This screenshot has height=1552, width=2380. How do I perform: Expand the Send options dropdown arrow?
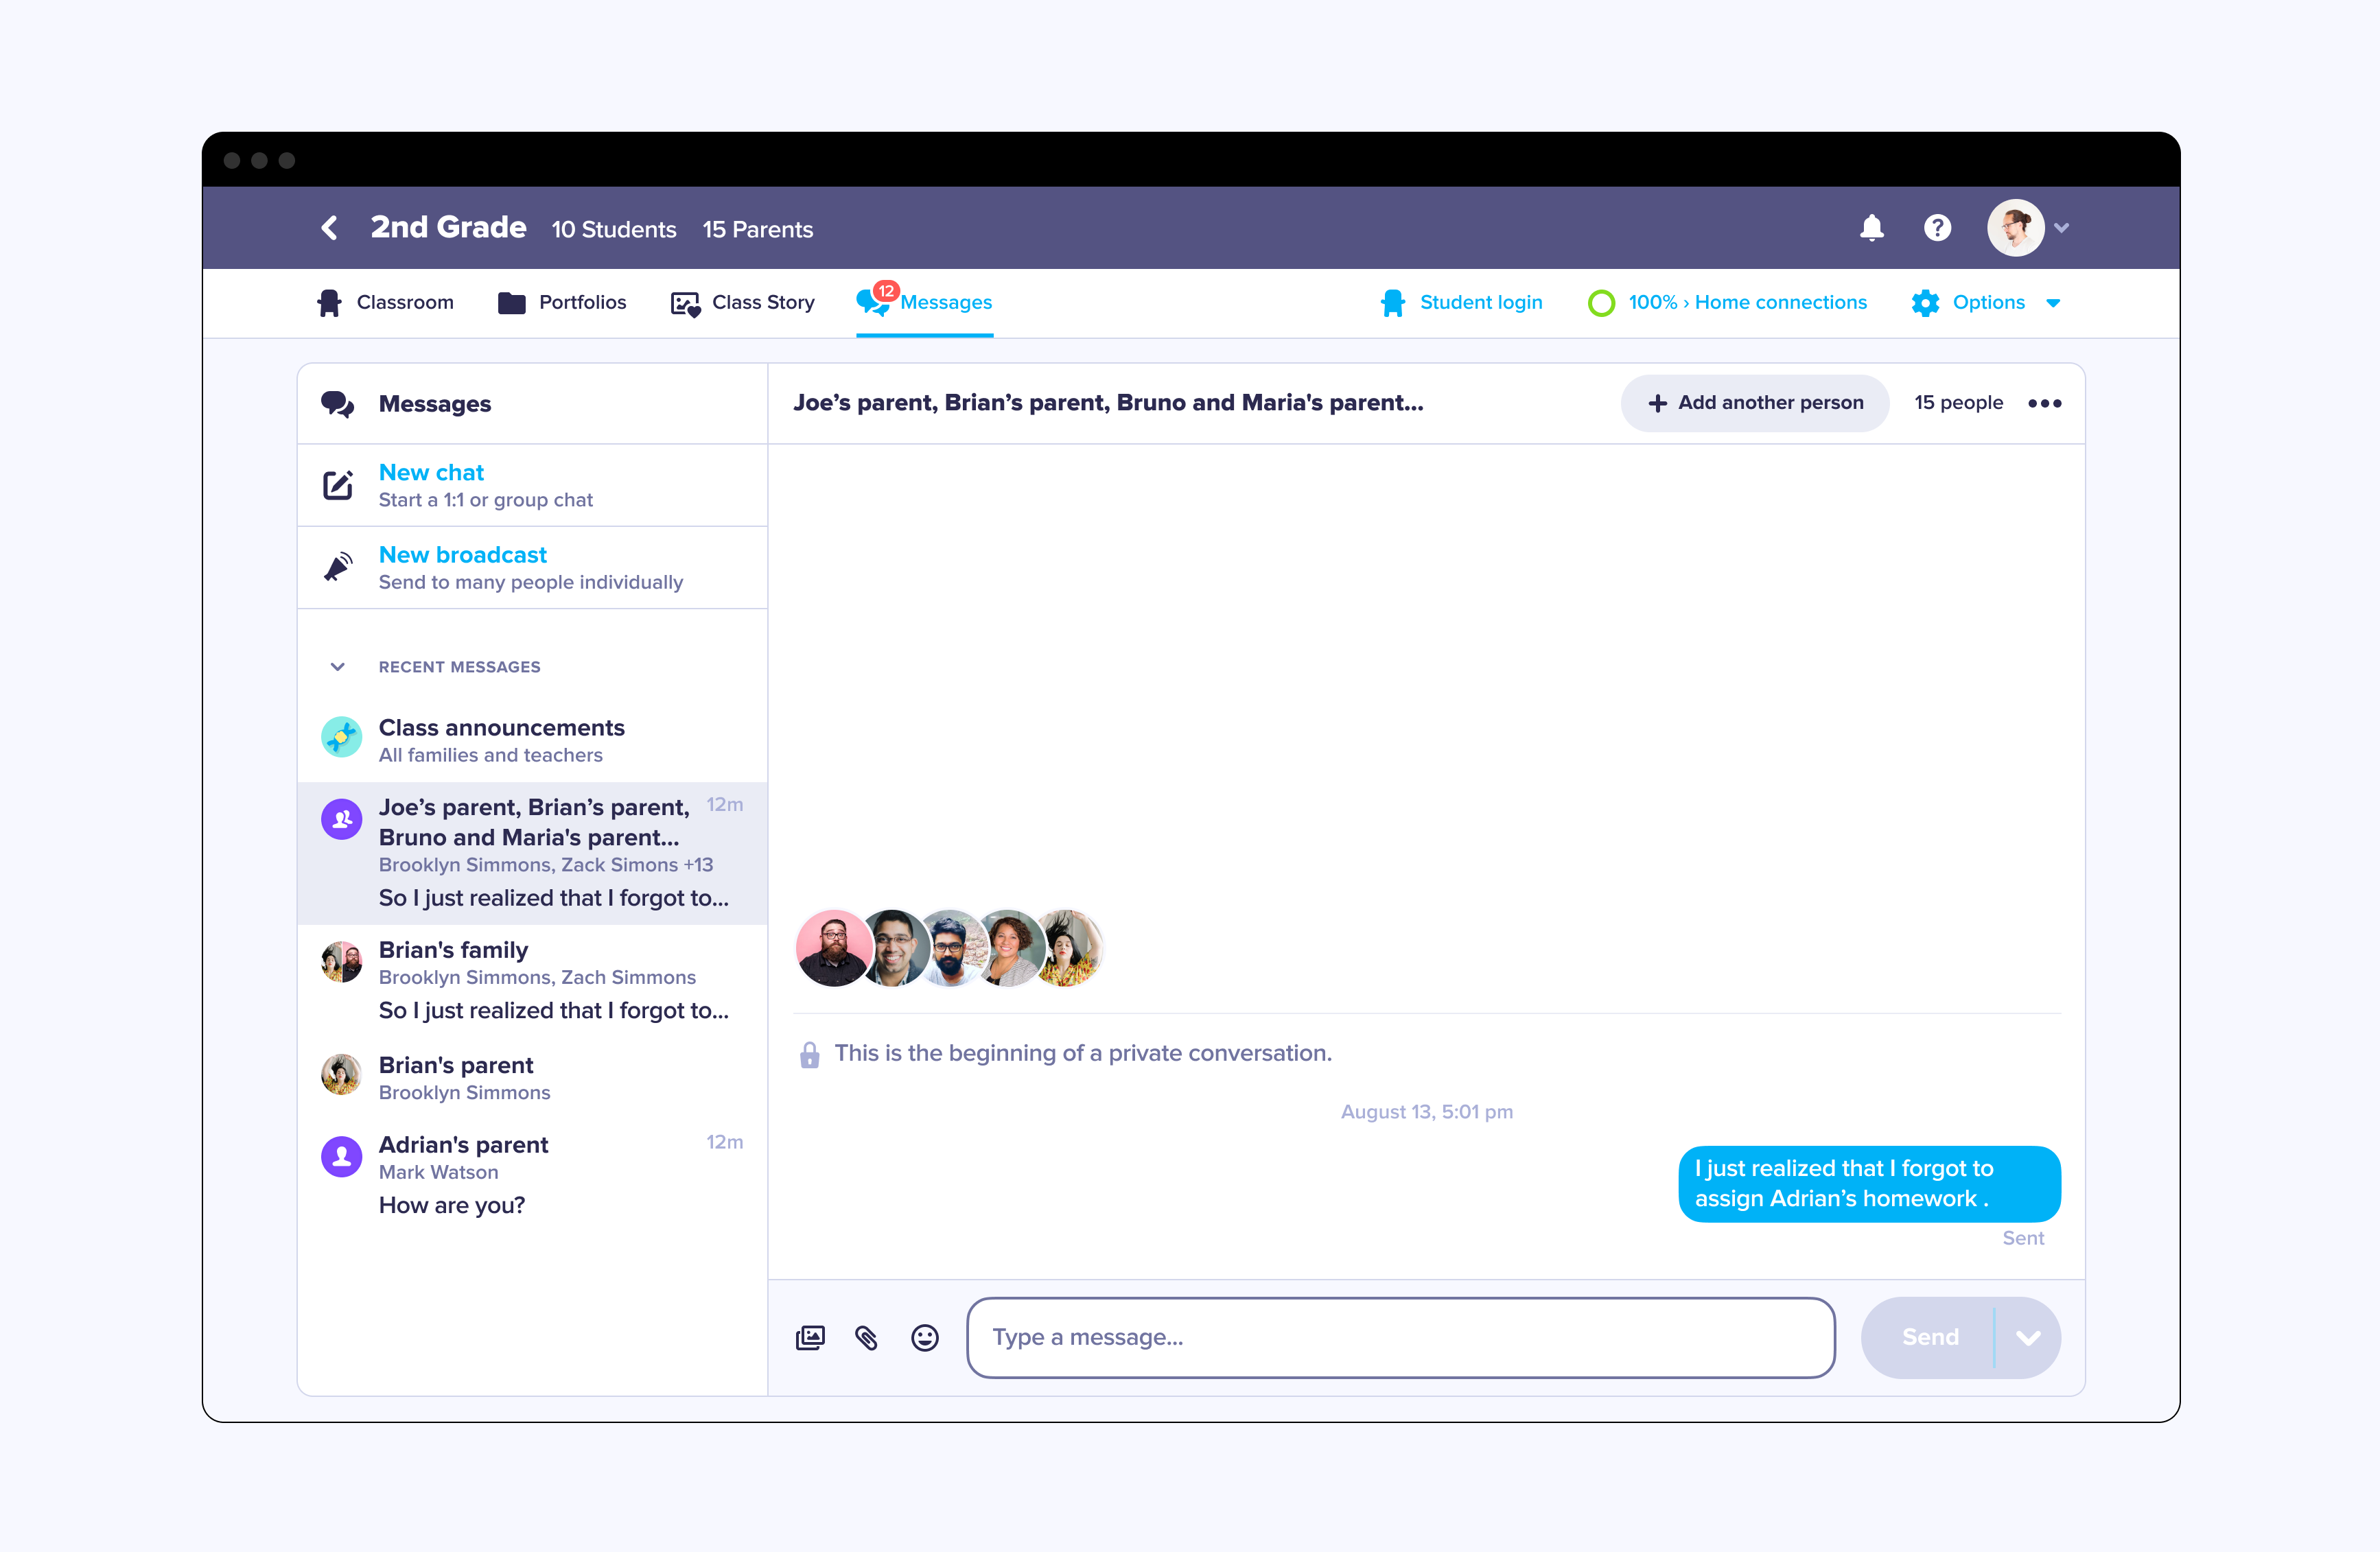[2028, 1338]
